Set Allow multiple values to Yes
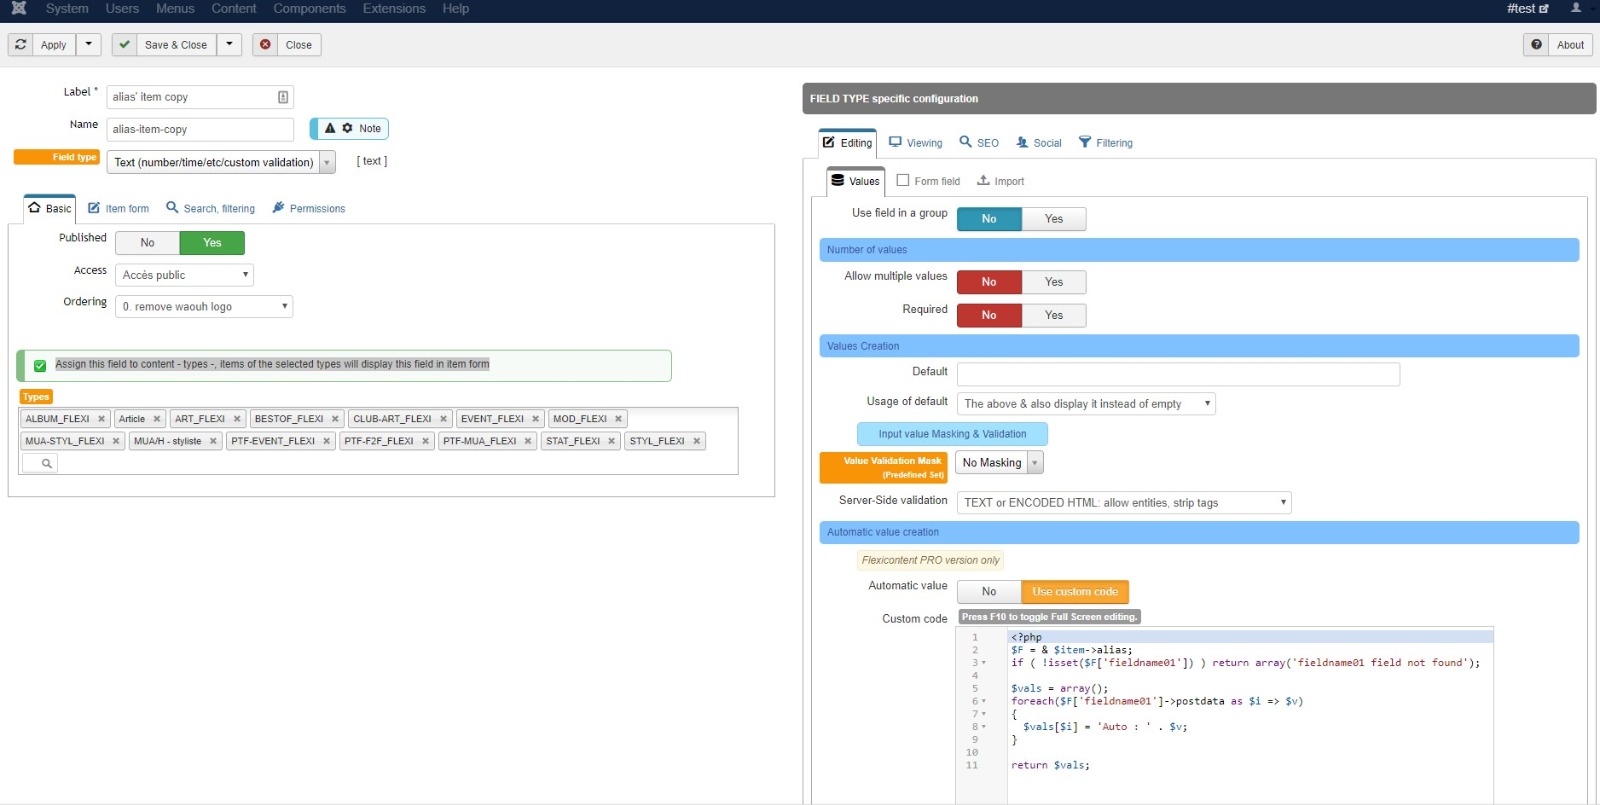 pos(1054,282)
